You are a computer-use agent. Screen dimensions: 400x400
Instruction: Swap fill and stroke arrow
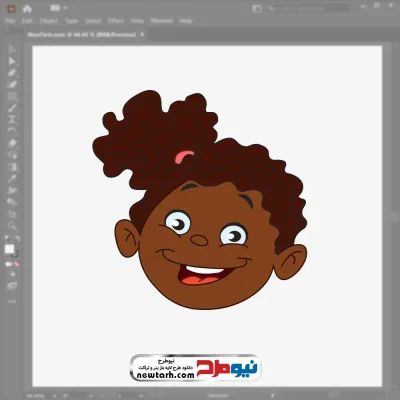point(17,239)
